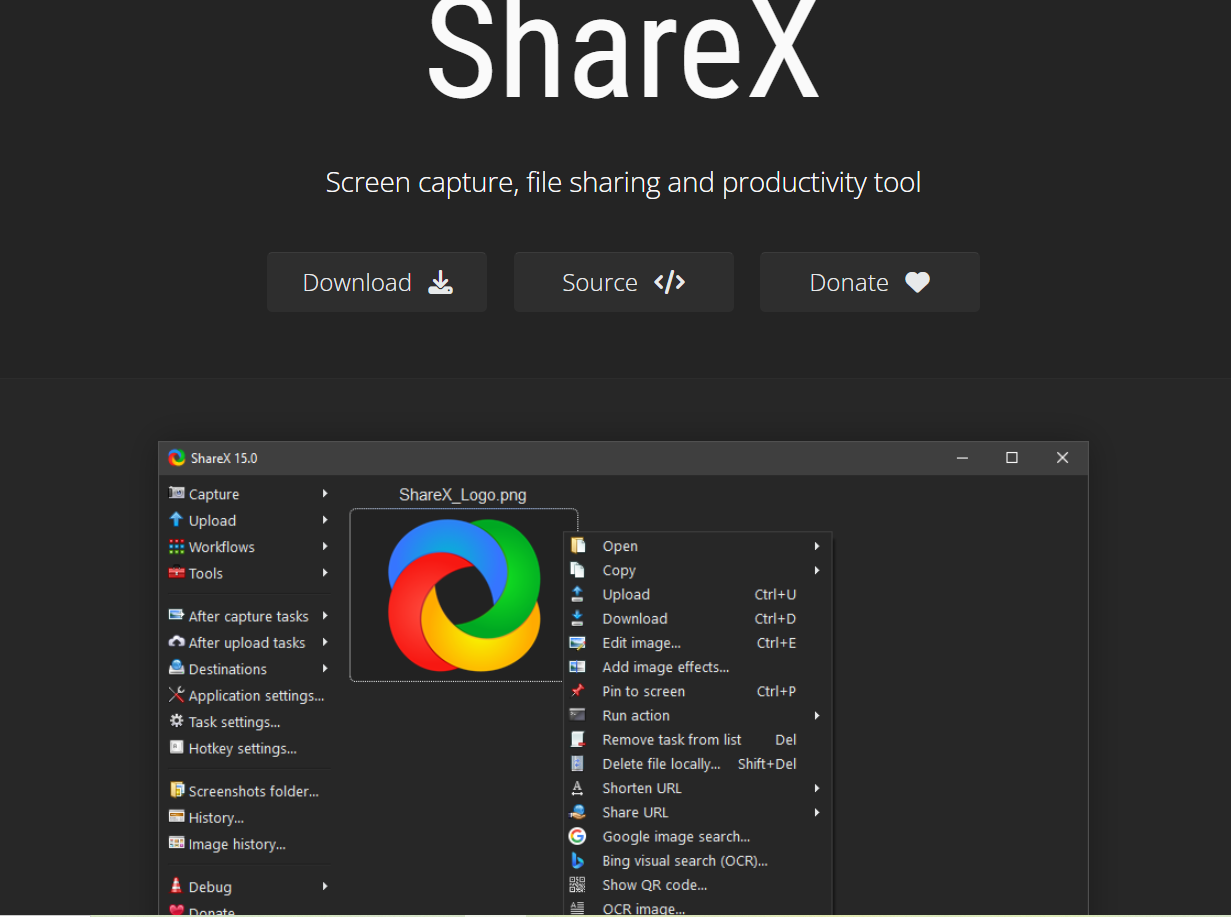The image size is (1231, 917).
Task: Click the Hotkey settings icon
Action: point(177,747)
